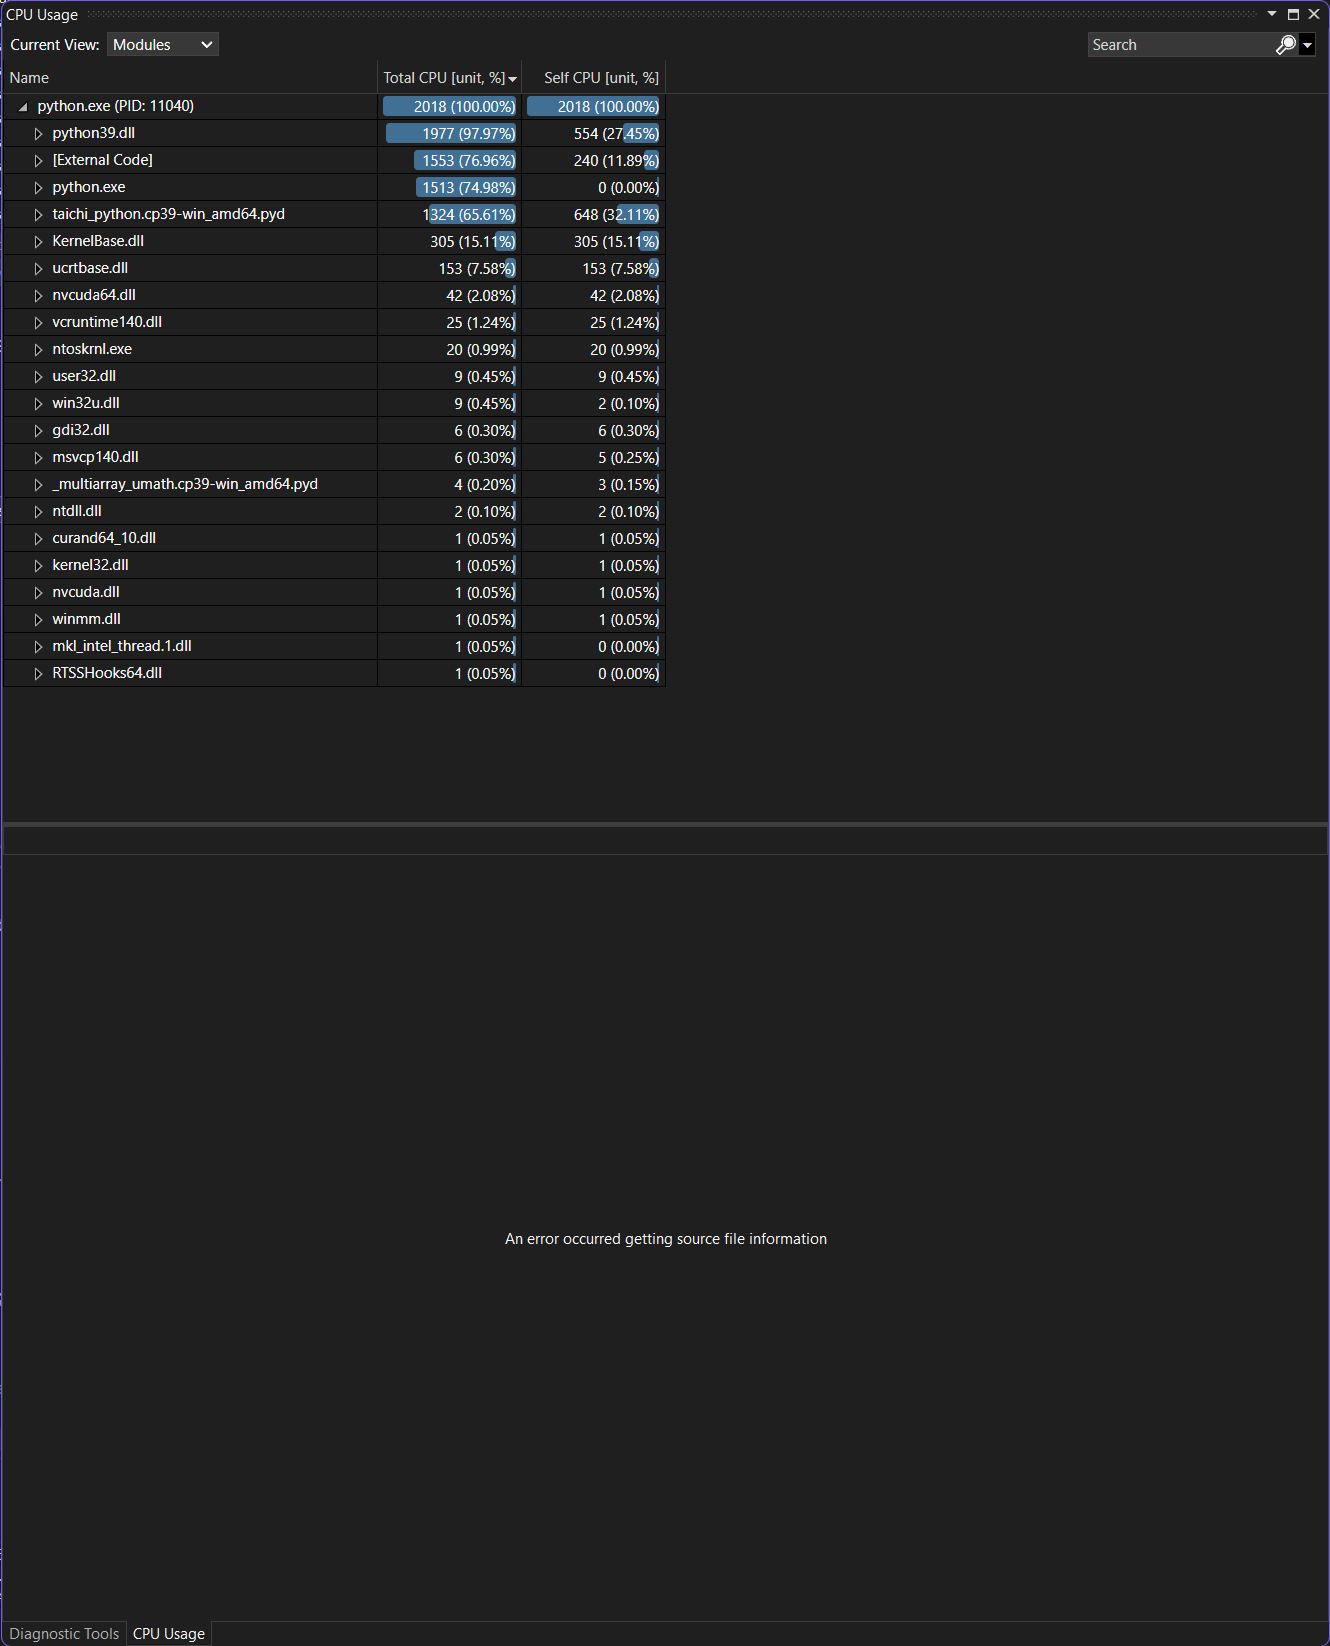Expand the RTSSHooks64.dll row
Image resolution: width=1330 pixels, height=1646 pixels.
point(39,673)
